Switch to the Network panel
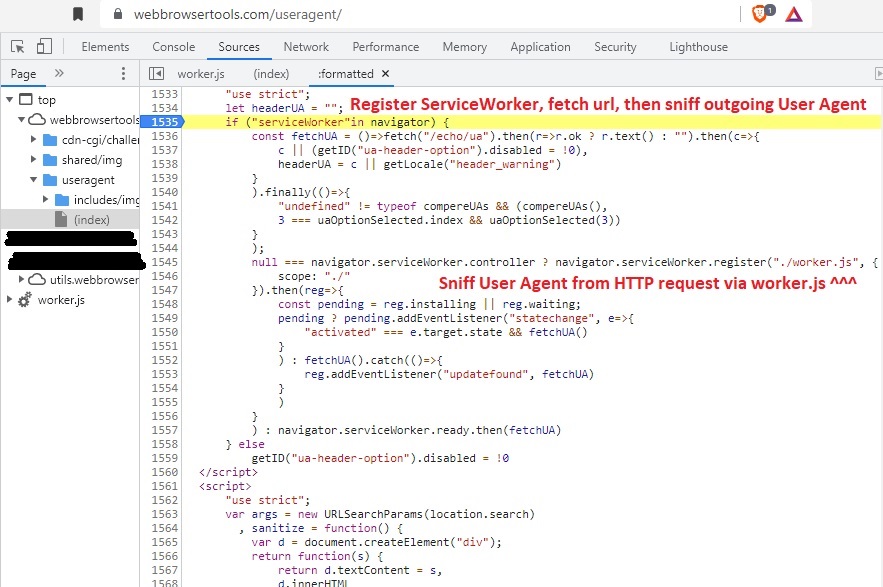The width and height of the screenshot is (883, 587). (306, 46)
